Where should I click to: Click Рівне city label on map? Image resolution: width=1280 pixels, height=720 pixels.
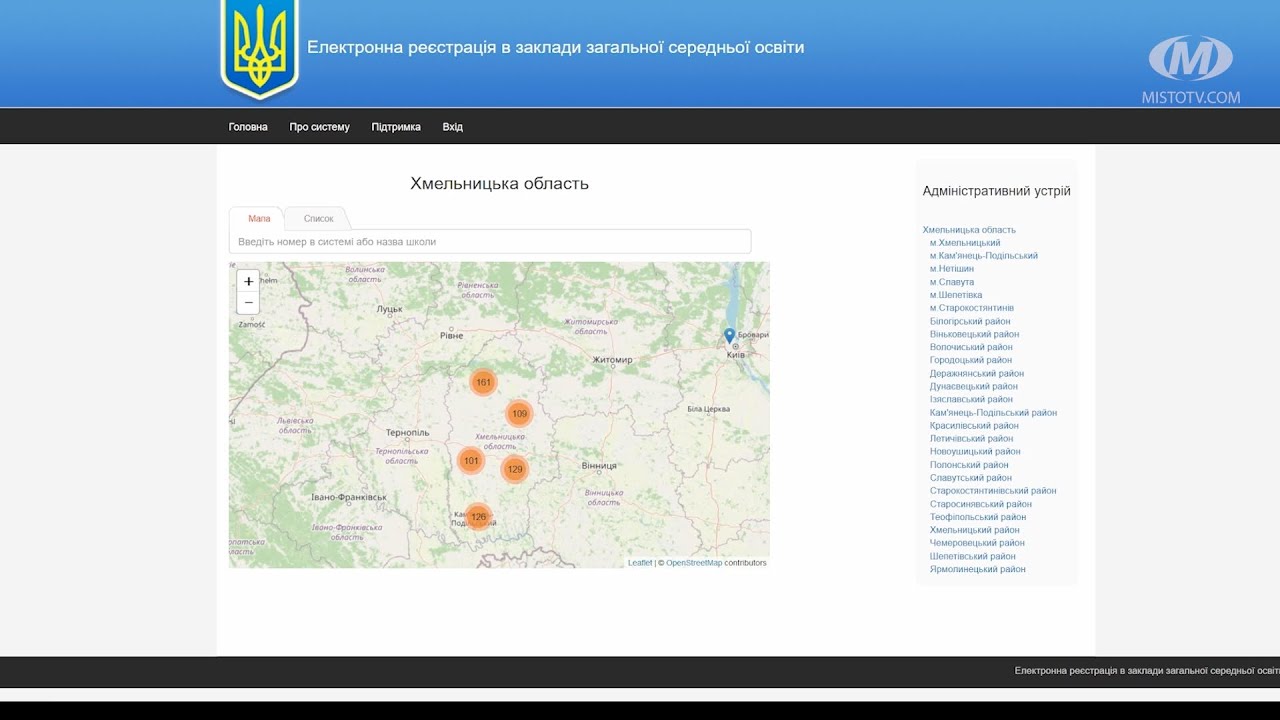(x=452, y=335)
